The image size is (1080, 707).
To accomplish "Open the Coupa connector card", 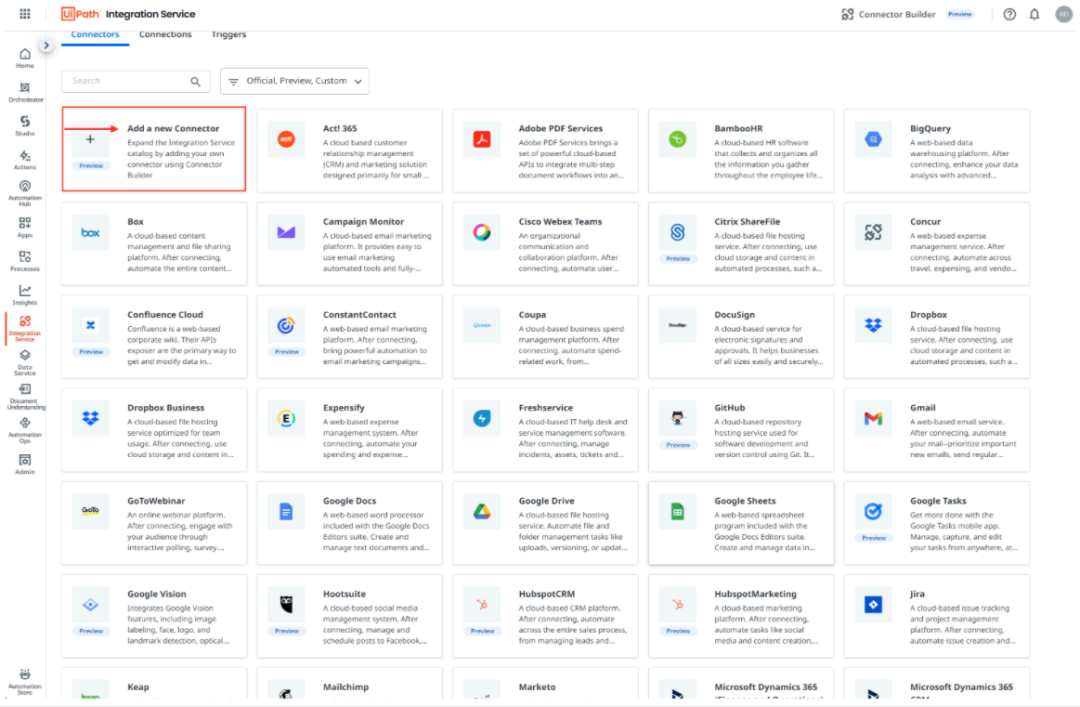I will click(x=546, y=336).
